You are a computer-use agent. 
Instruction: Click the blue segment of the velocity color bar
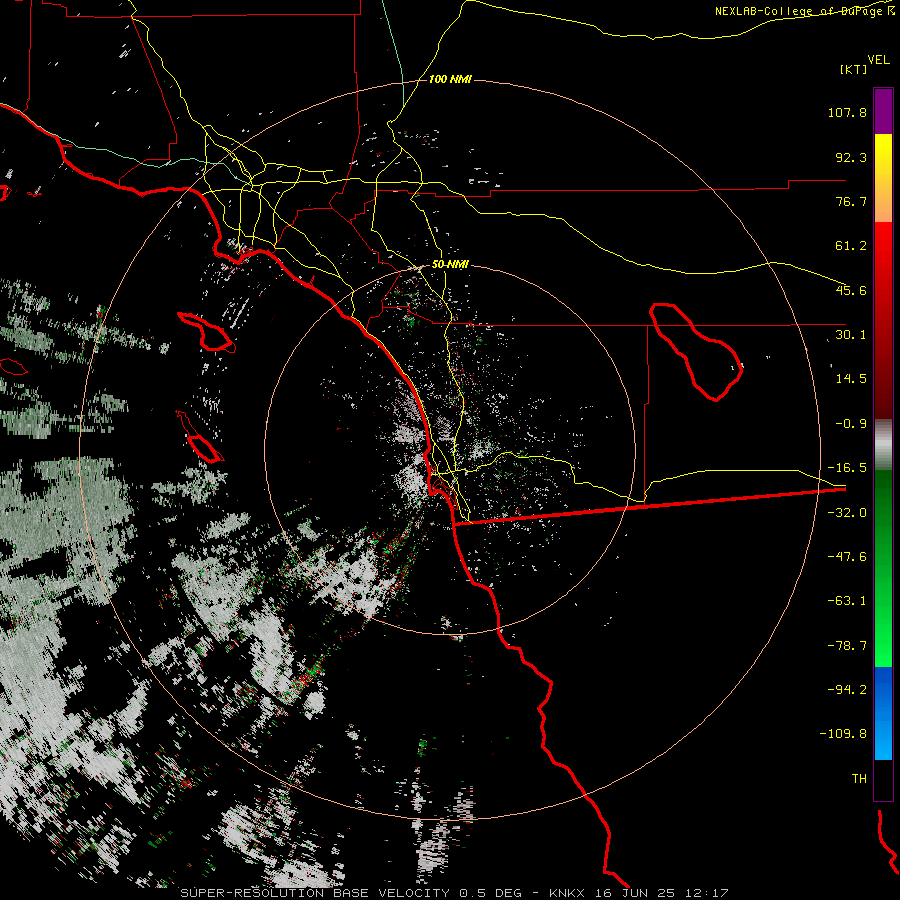point(883,713)
